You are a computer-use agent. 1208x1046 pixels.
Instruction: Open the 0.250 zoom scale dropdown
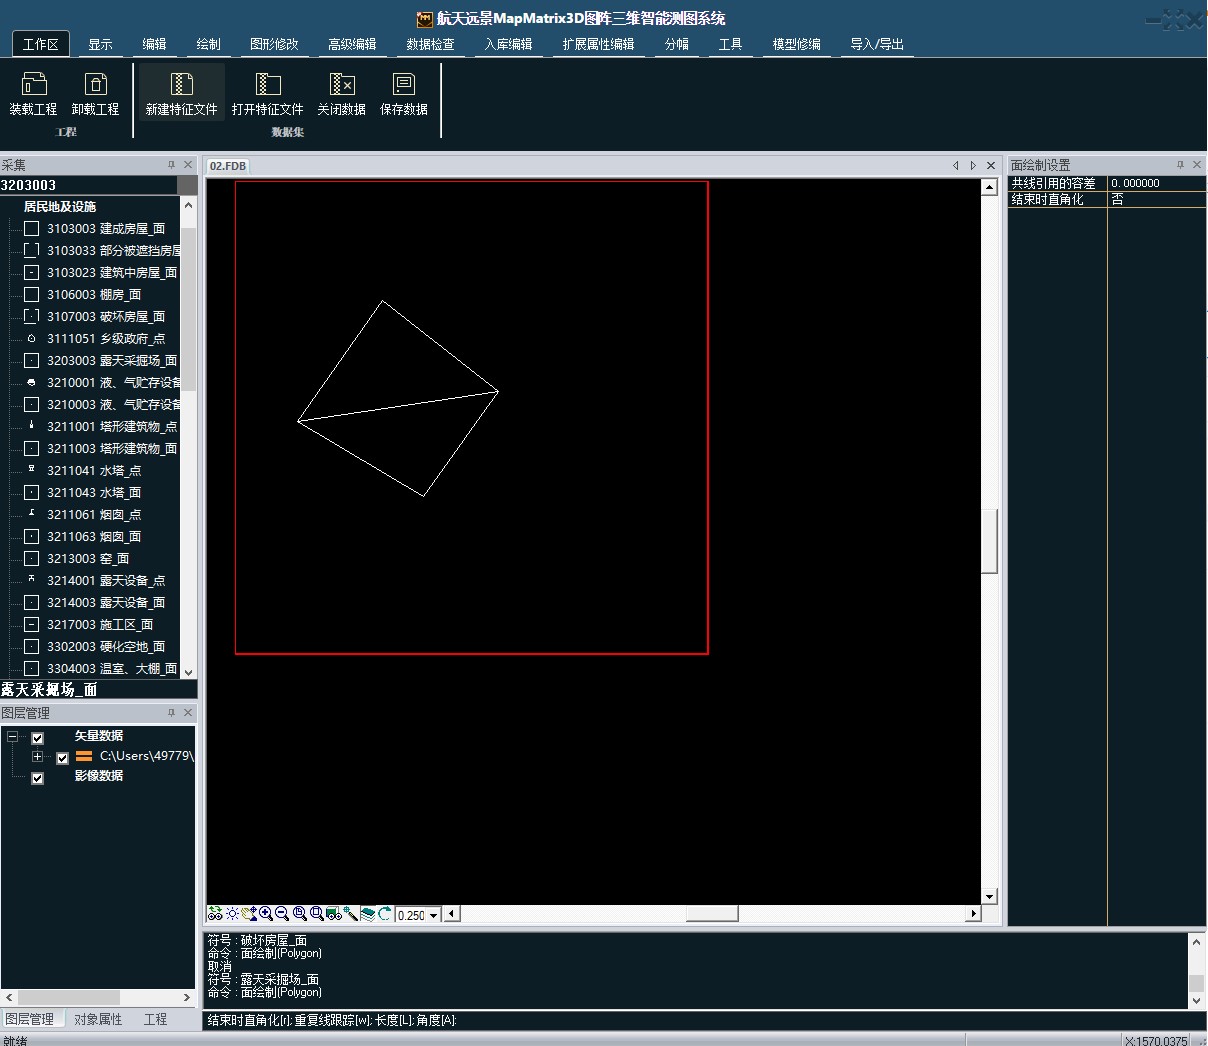433,915
